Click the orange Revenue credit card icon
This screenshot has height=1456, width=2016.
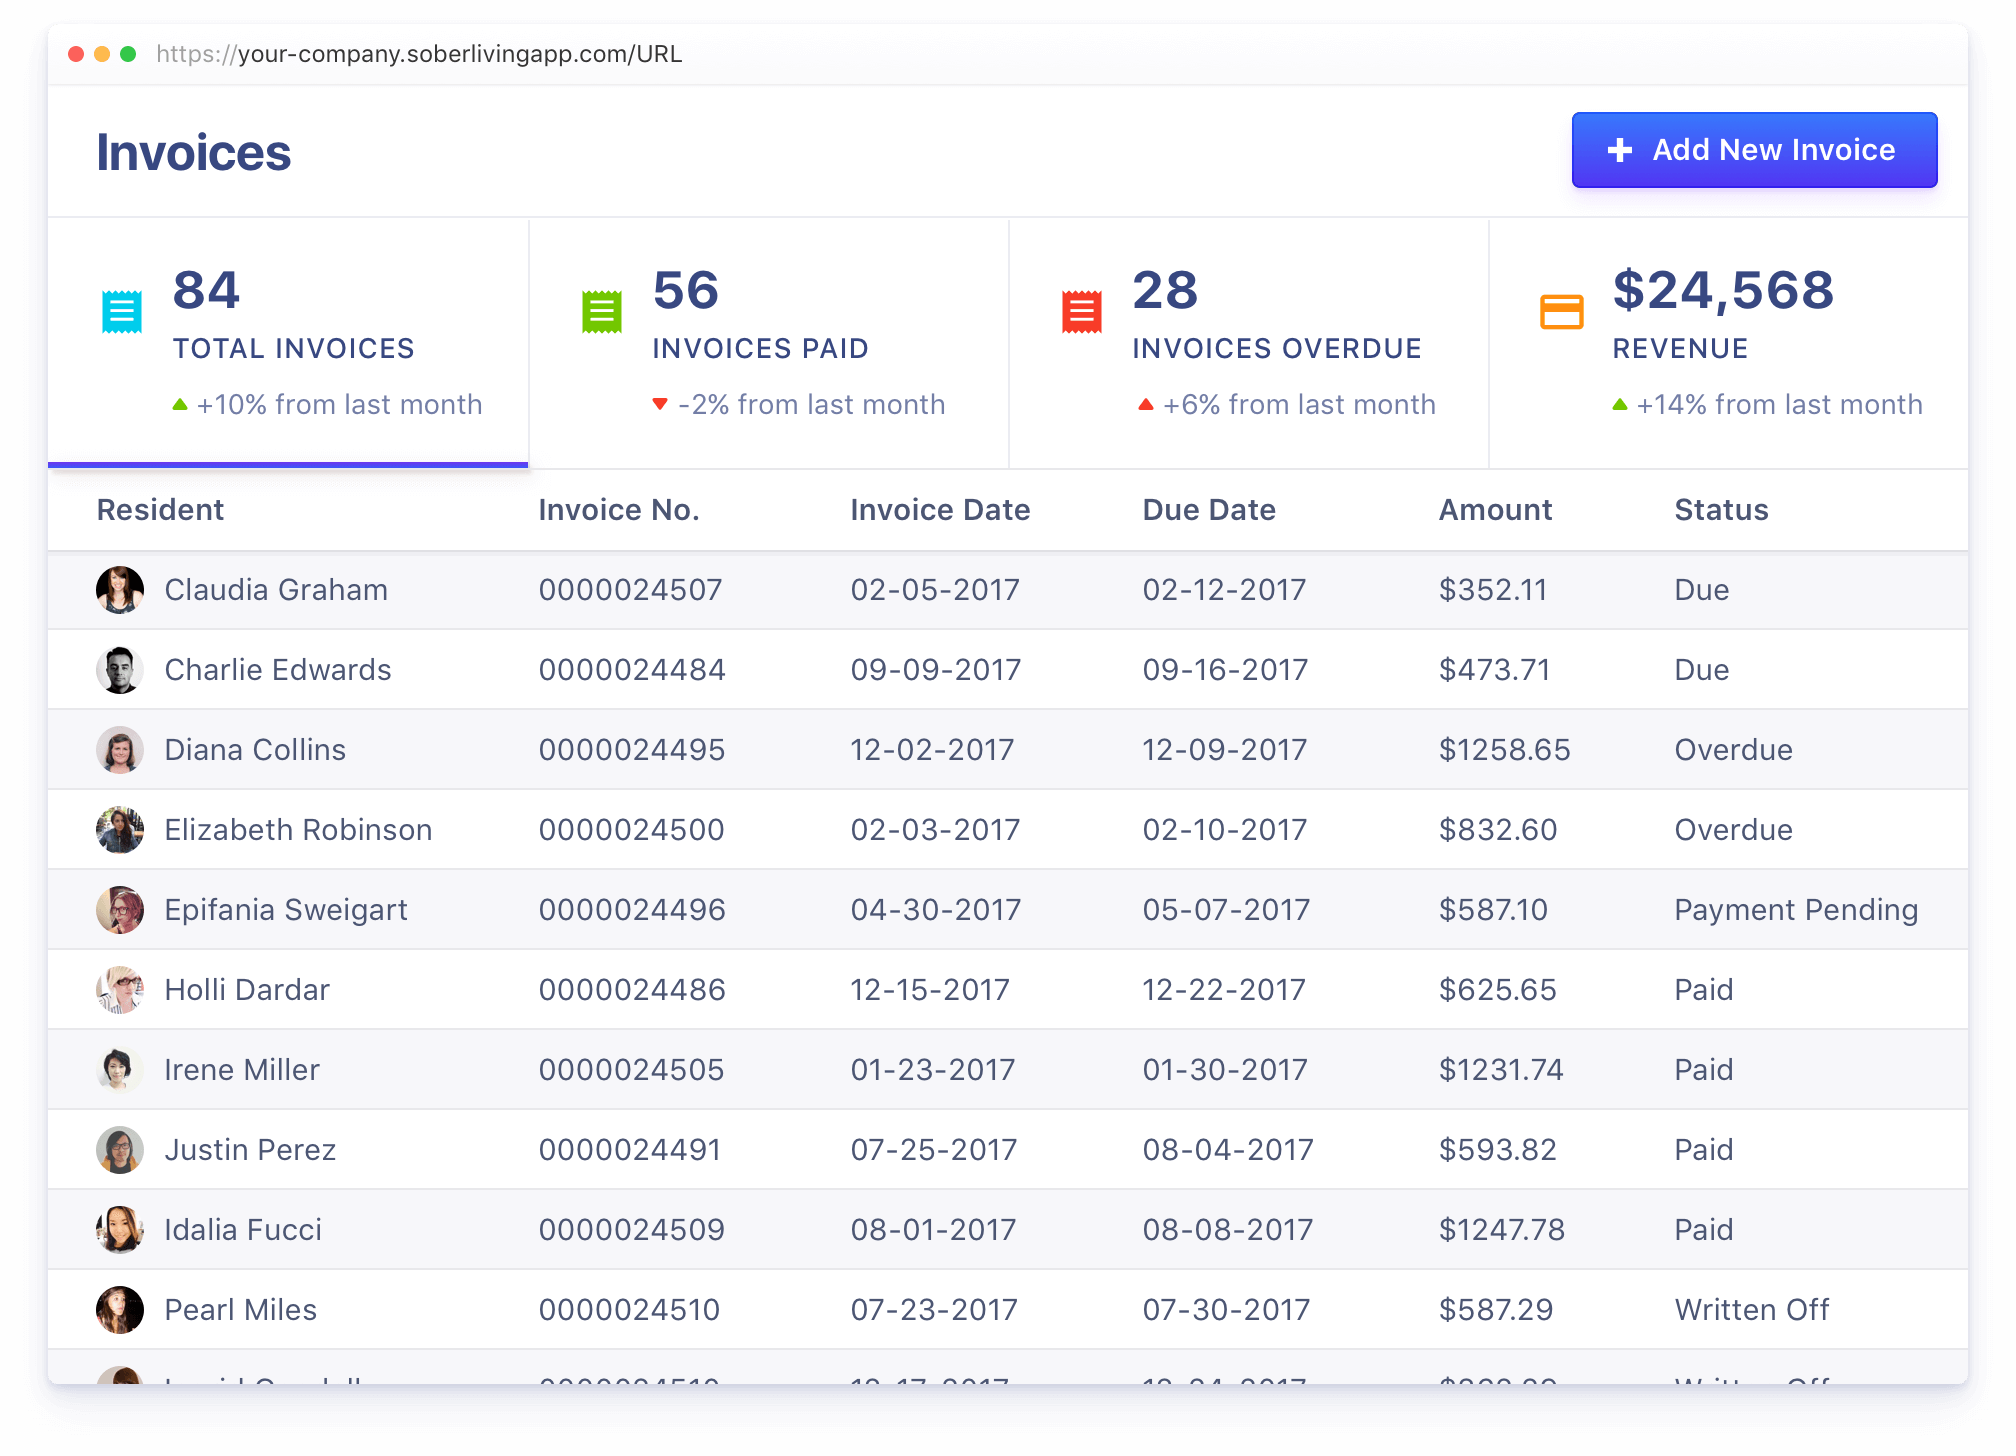click(1561, 312)
